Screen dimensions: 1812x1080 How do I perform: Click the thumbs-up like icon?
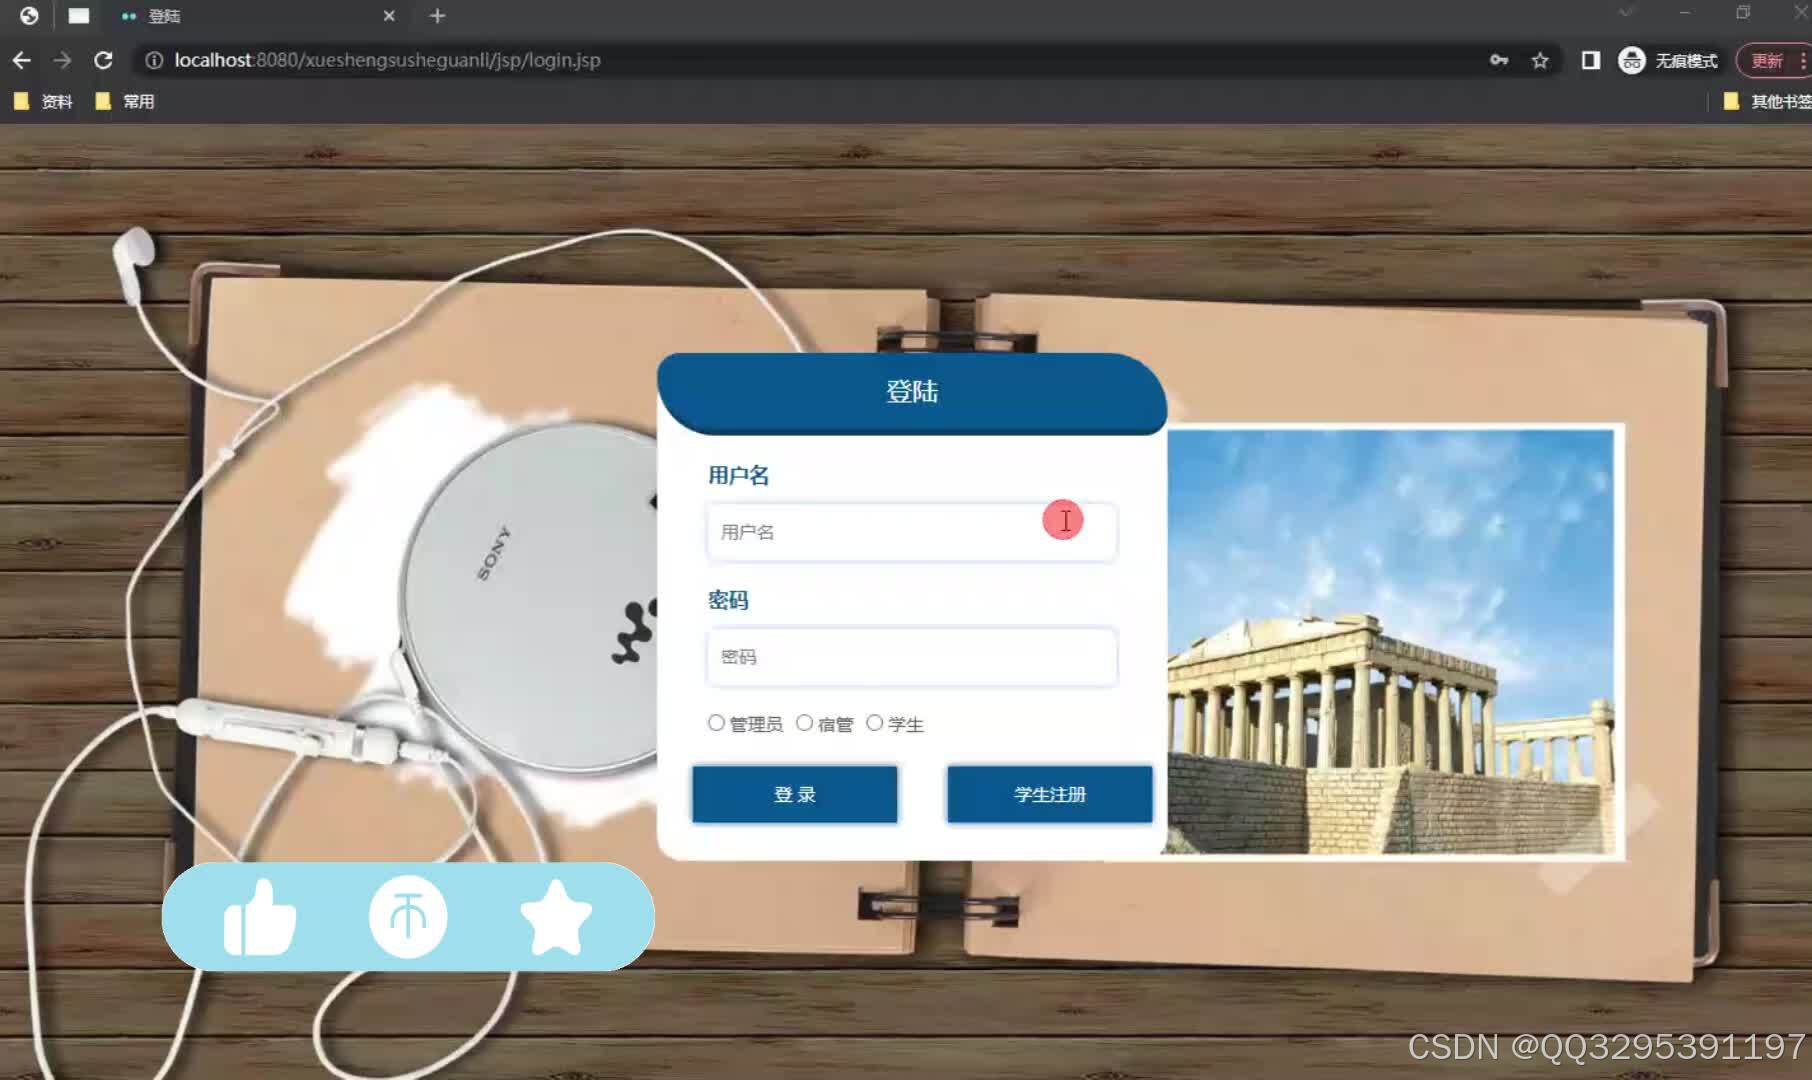tap(260, 917)
